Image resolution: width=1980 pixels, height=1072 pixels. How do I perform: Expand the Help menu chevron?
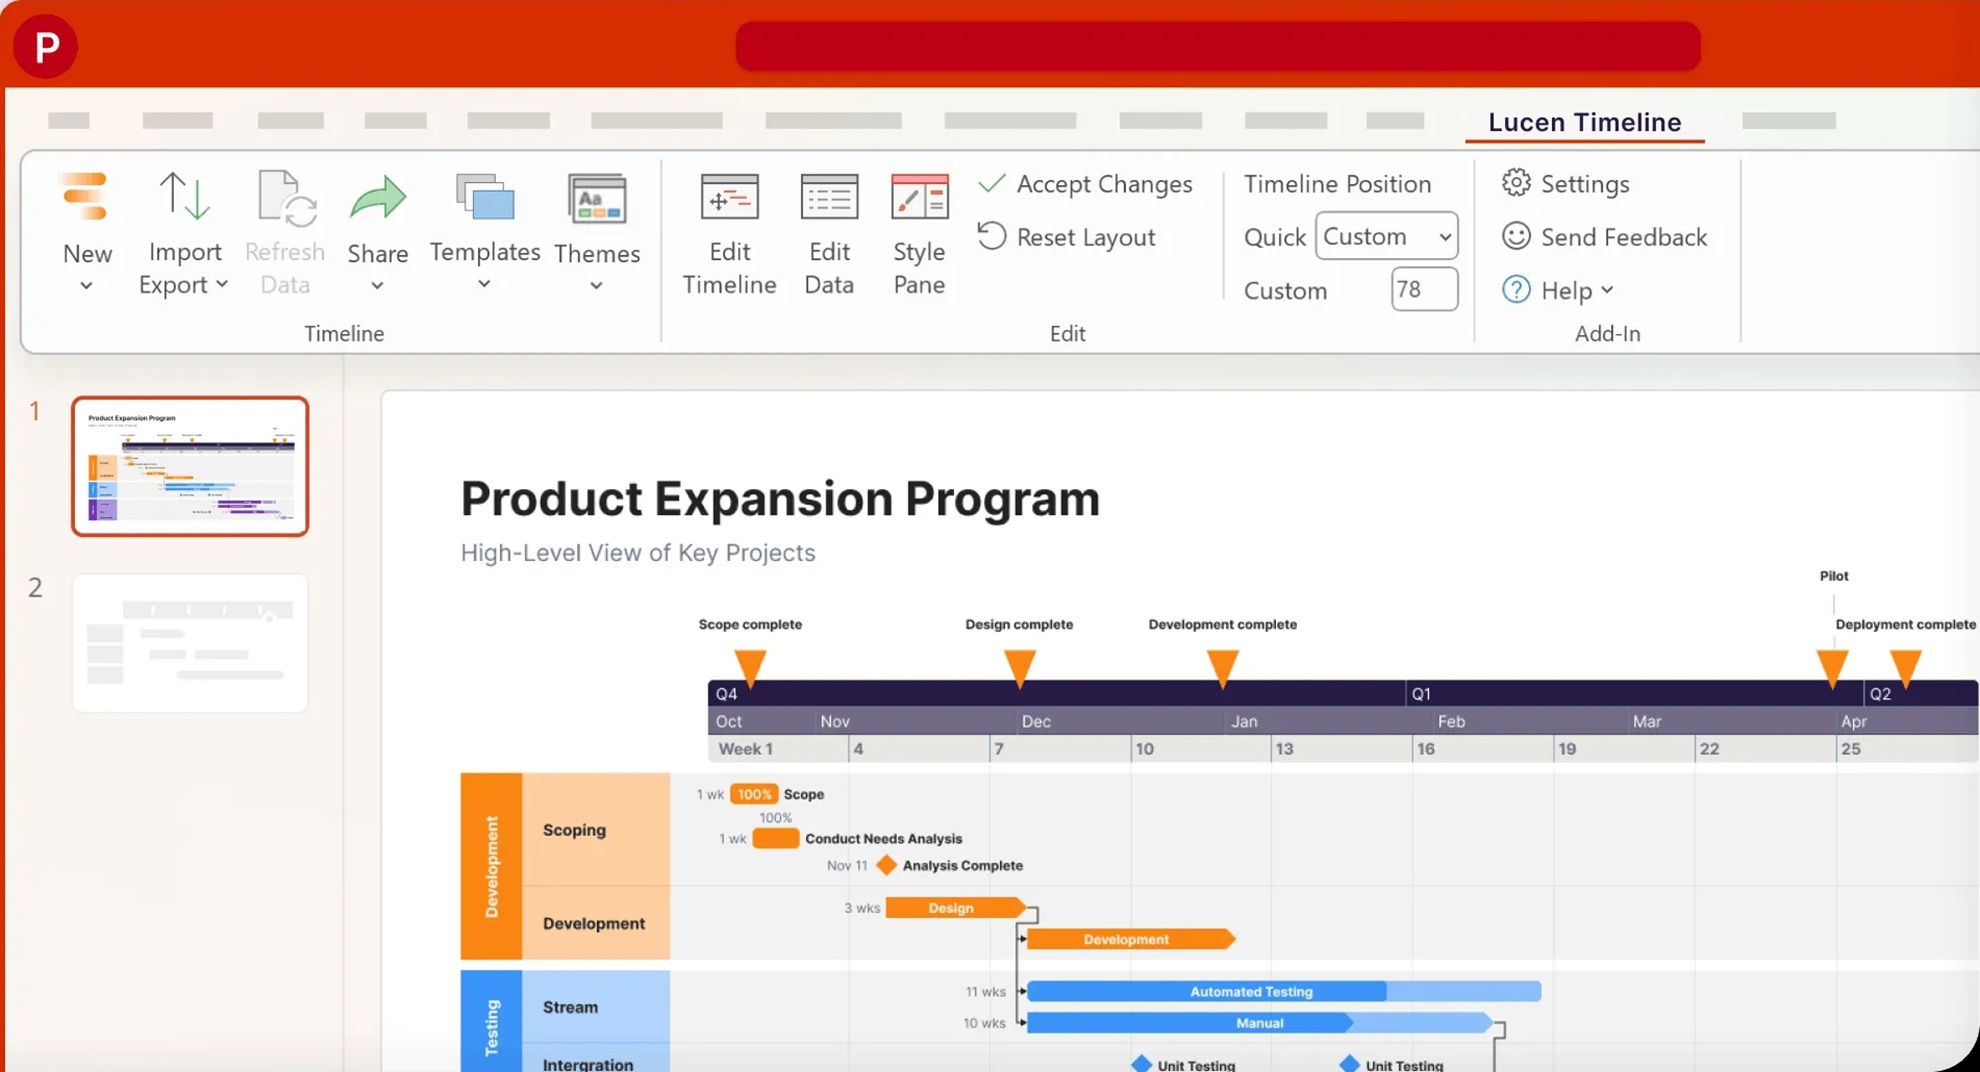[x=1607, y=290]
